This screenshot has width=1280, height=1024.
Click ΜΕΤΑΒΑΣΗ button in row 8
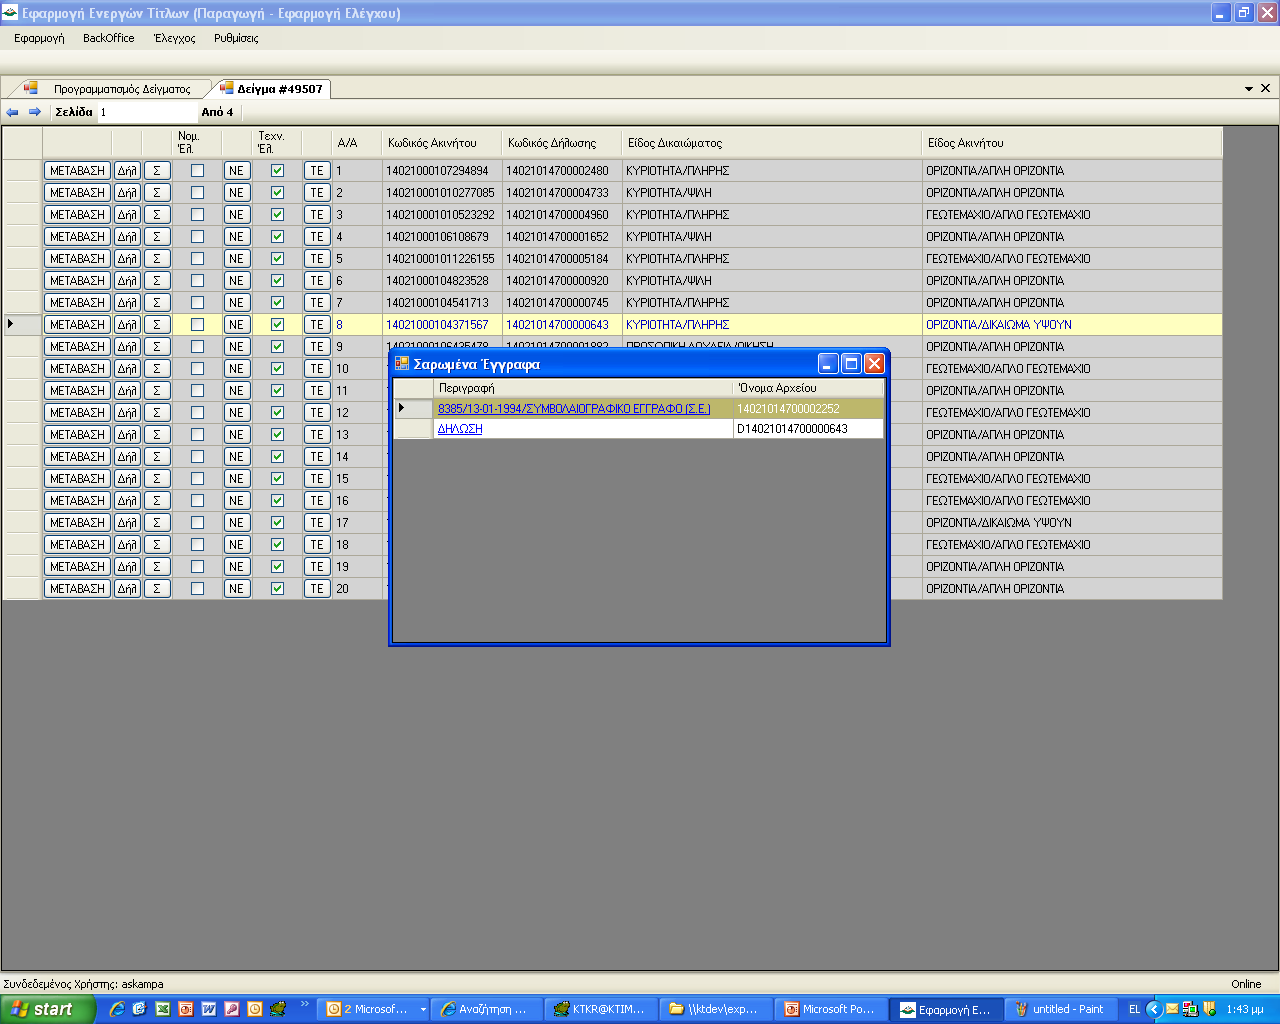pyautogui.click(x=77, y=325)
